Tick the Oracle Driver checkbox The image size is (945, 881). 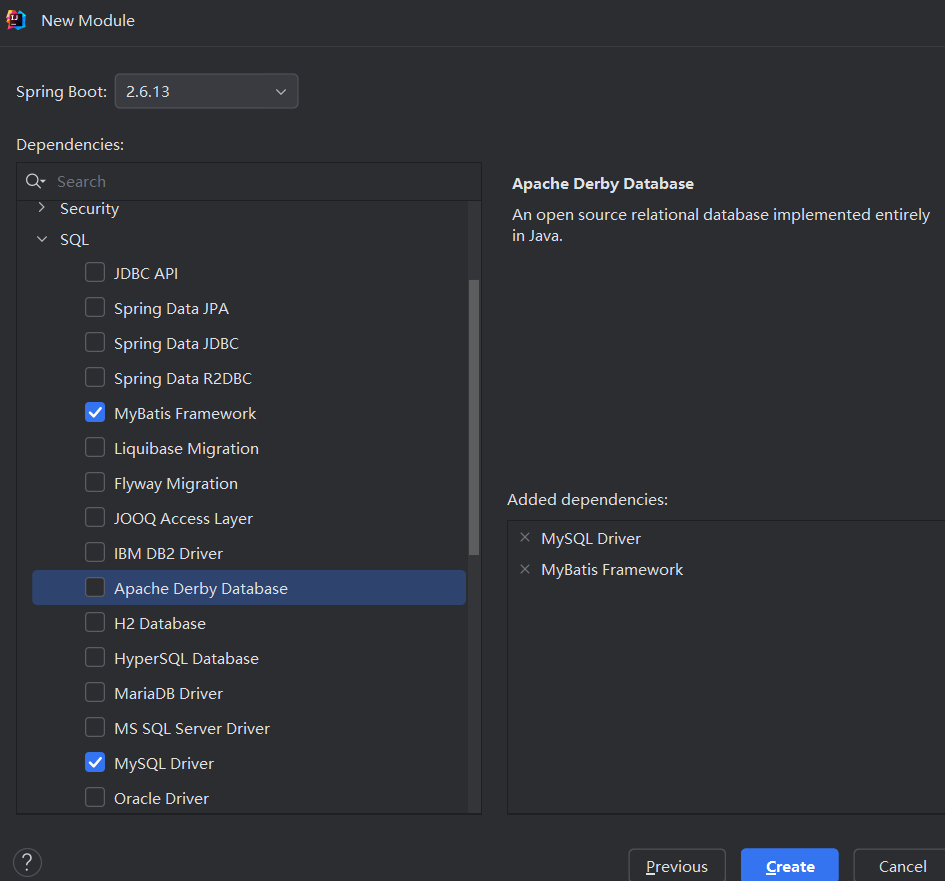click(x=95, y=797)
